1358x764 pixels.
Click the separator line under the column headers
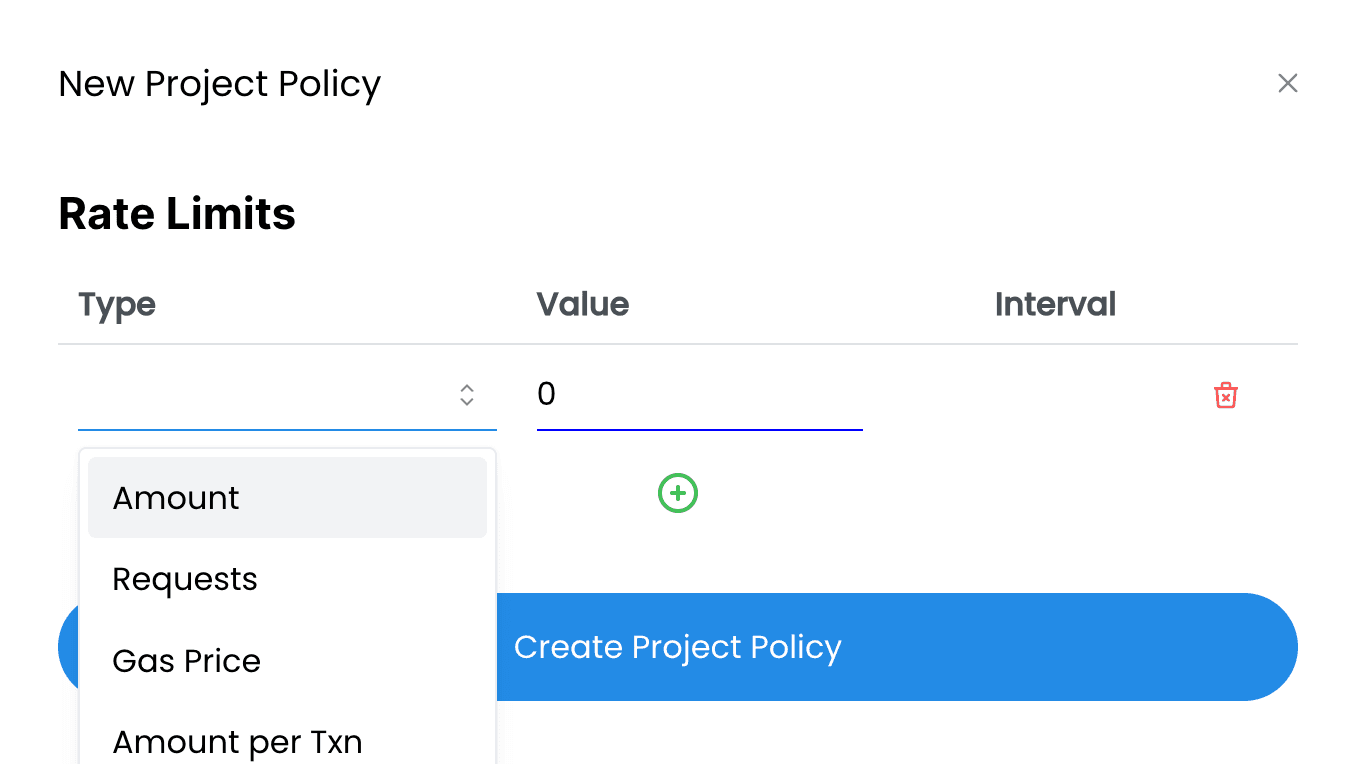[x=678, y=344]
